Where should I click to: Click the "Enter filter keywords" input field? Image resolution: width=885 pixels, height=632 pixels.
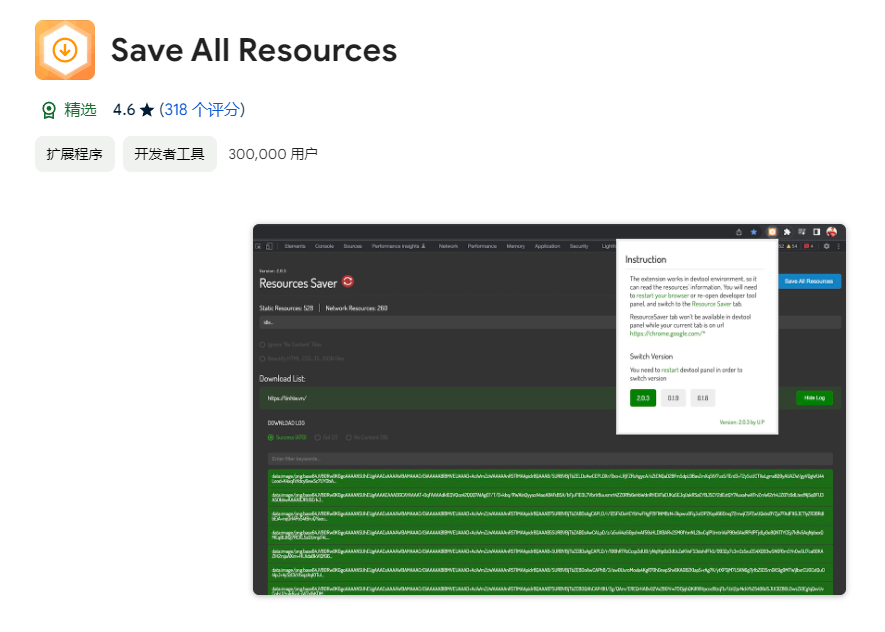[x=550, y=459]
